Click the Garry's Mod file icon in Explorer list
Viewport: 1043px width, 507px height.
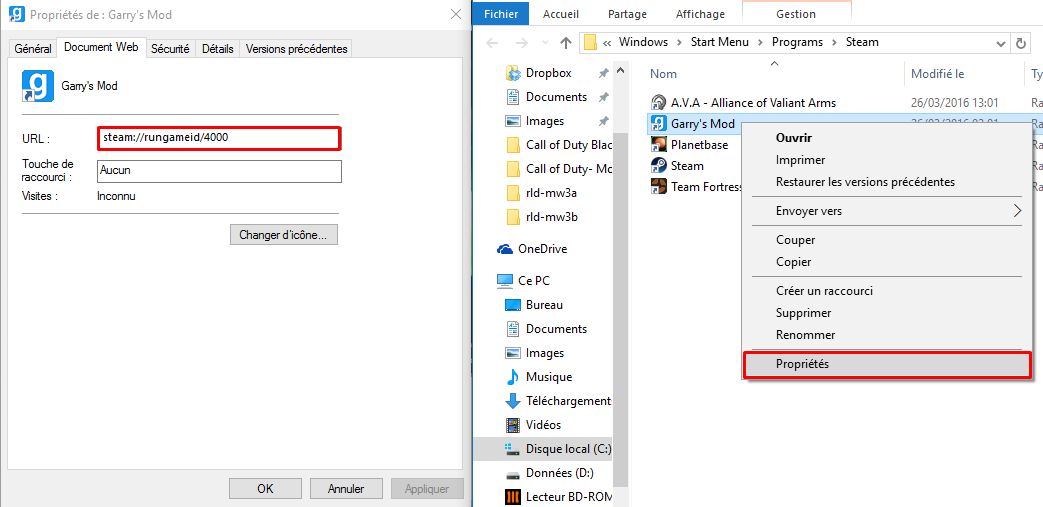point(659,123)
